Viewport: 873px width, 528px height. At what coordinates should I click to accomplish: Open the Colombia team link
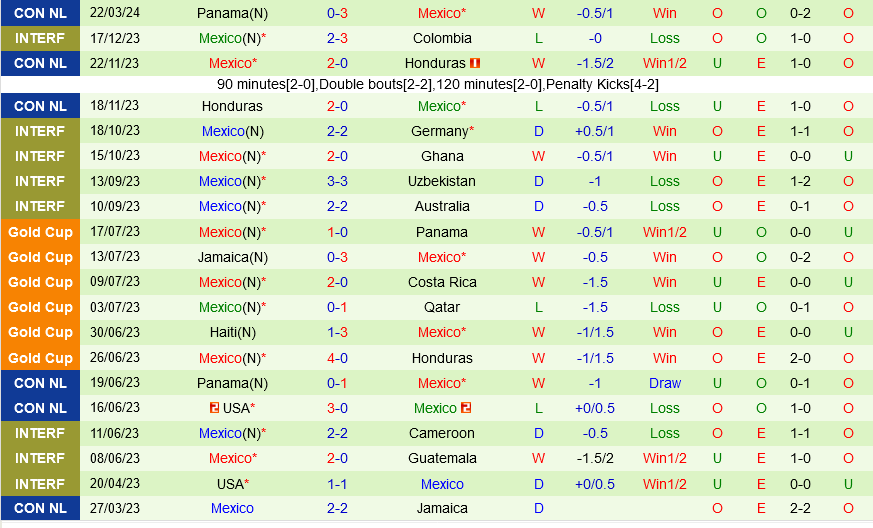(442, 38)
